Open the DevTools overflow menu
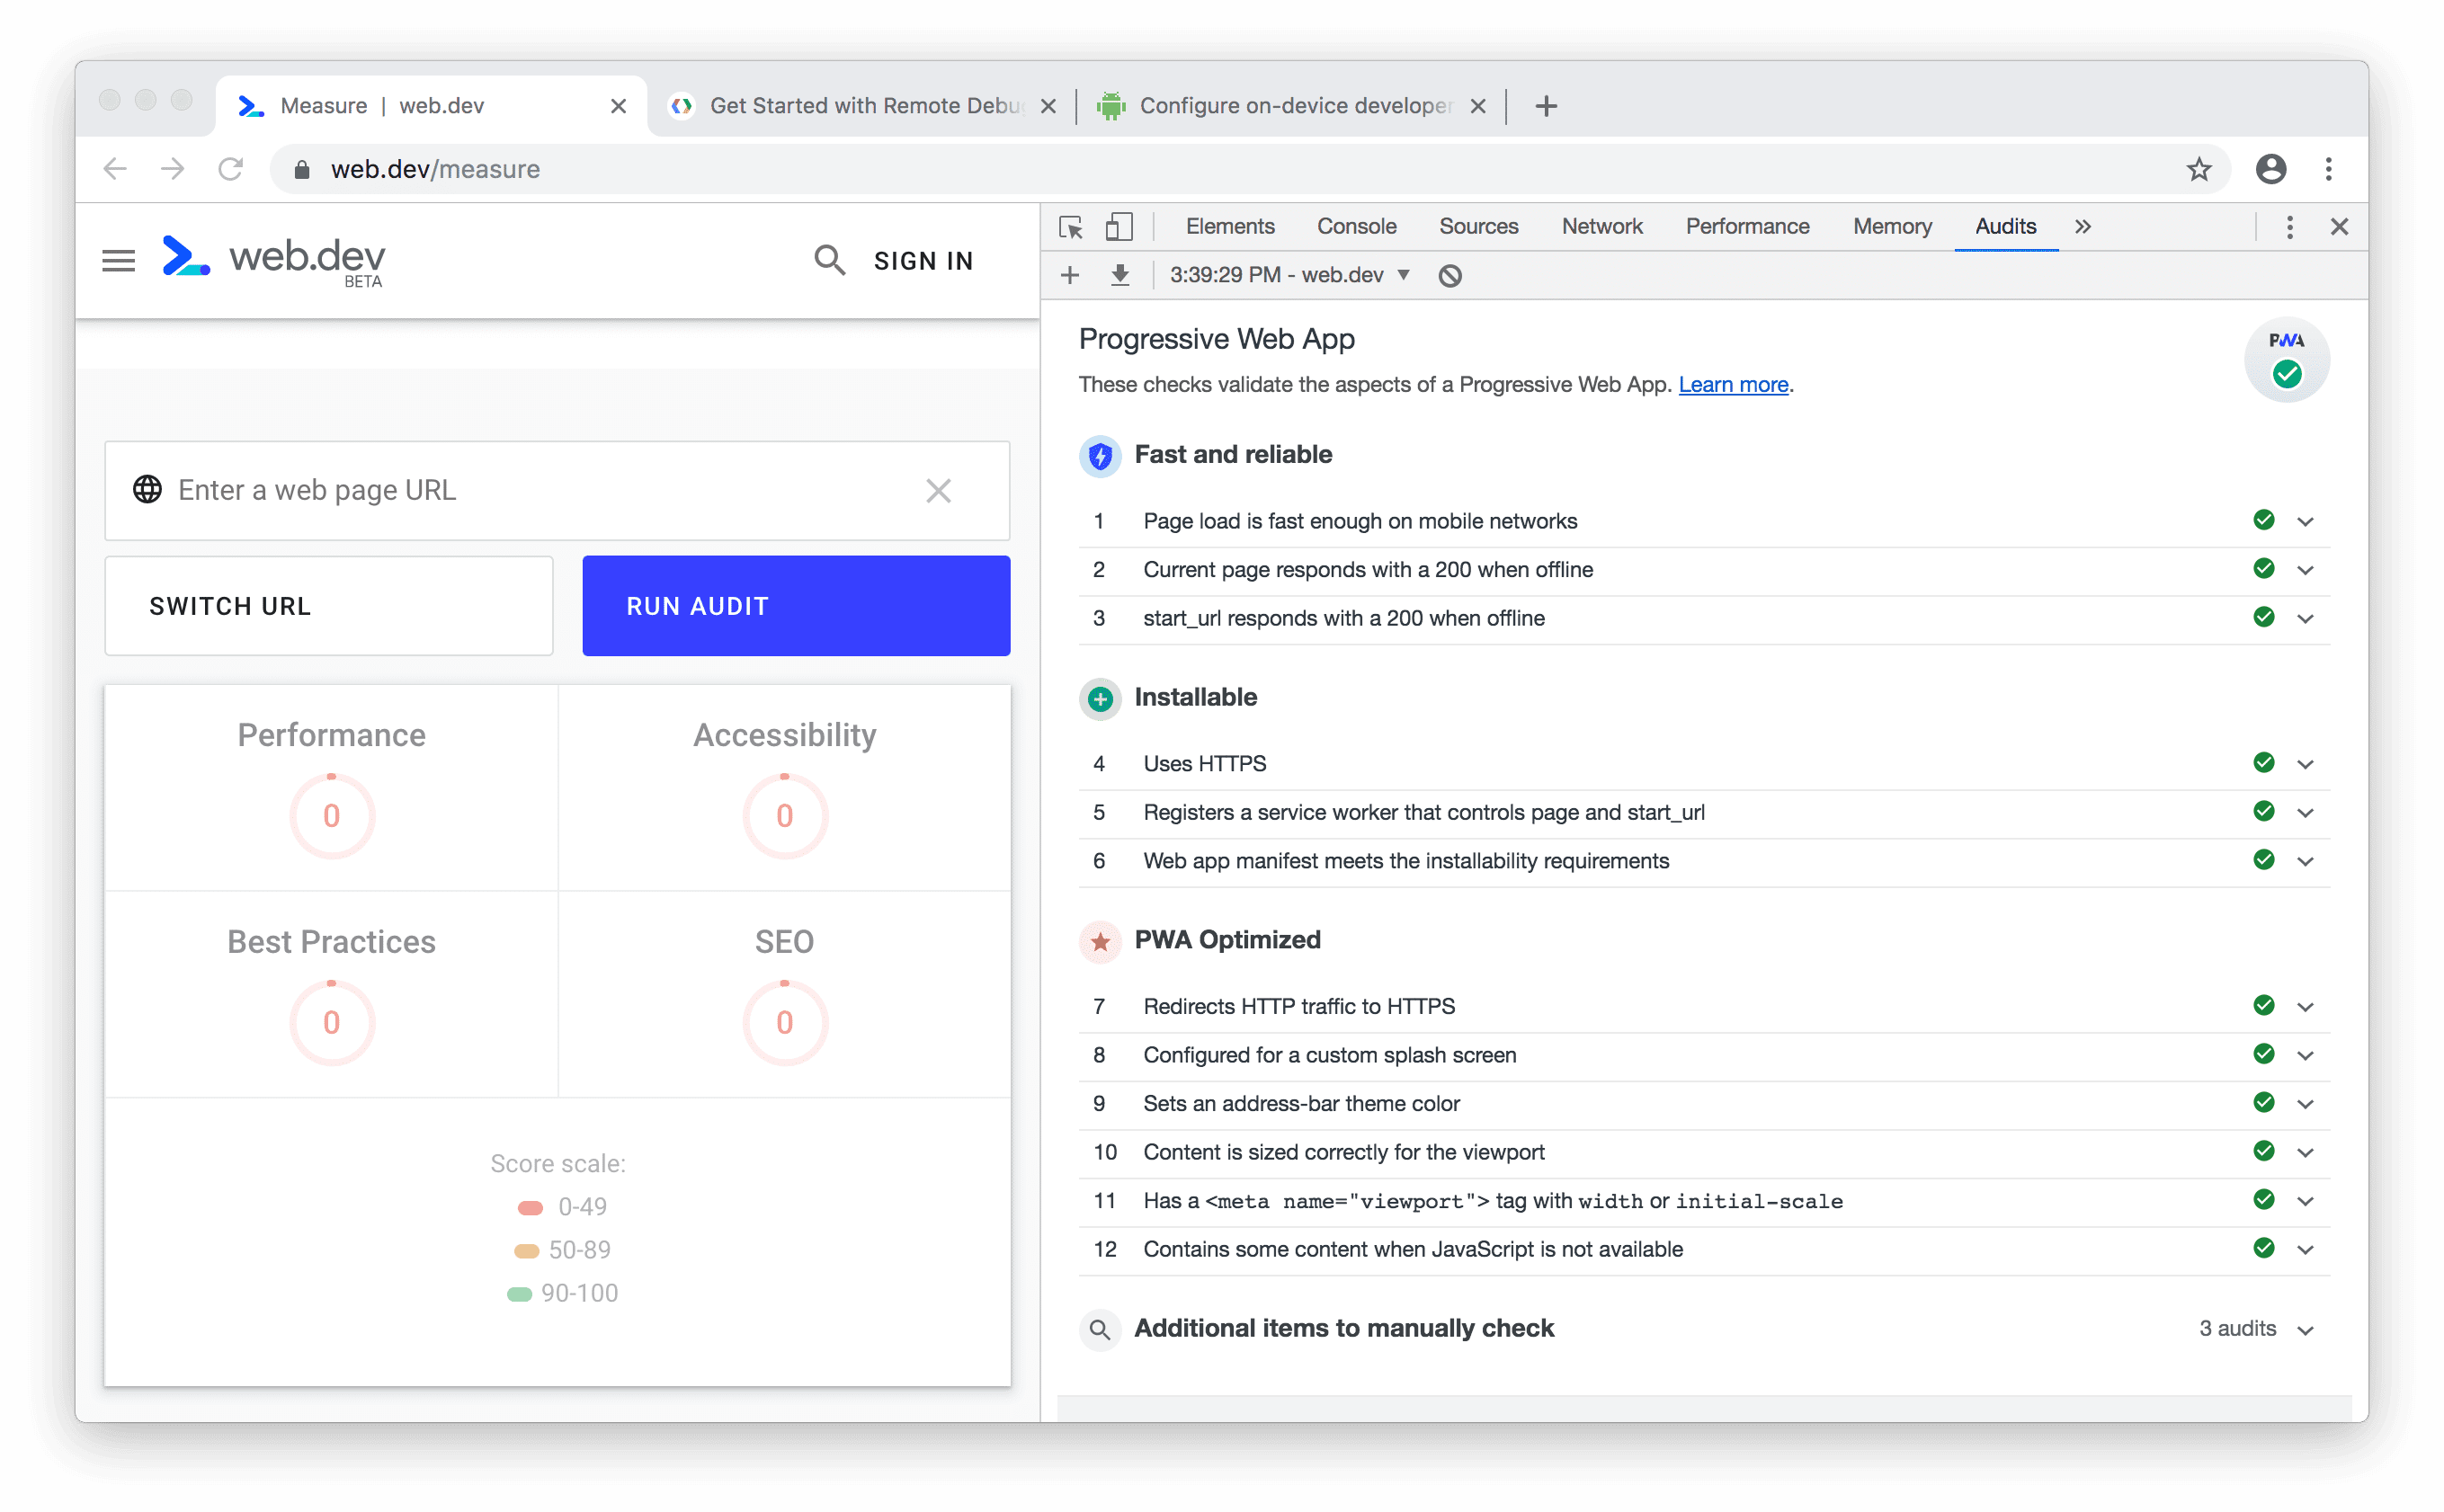Viewport: 2444px width, 1512px height. (x=2288, y=227)
